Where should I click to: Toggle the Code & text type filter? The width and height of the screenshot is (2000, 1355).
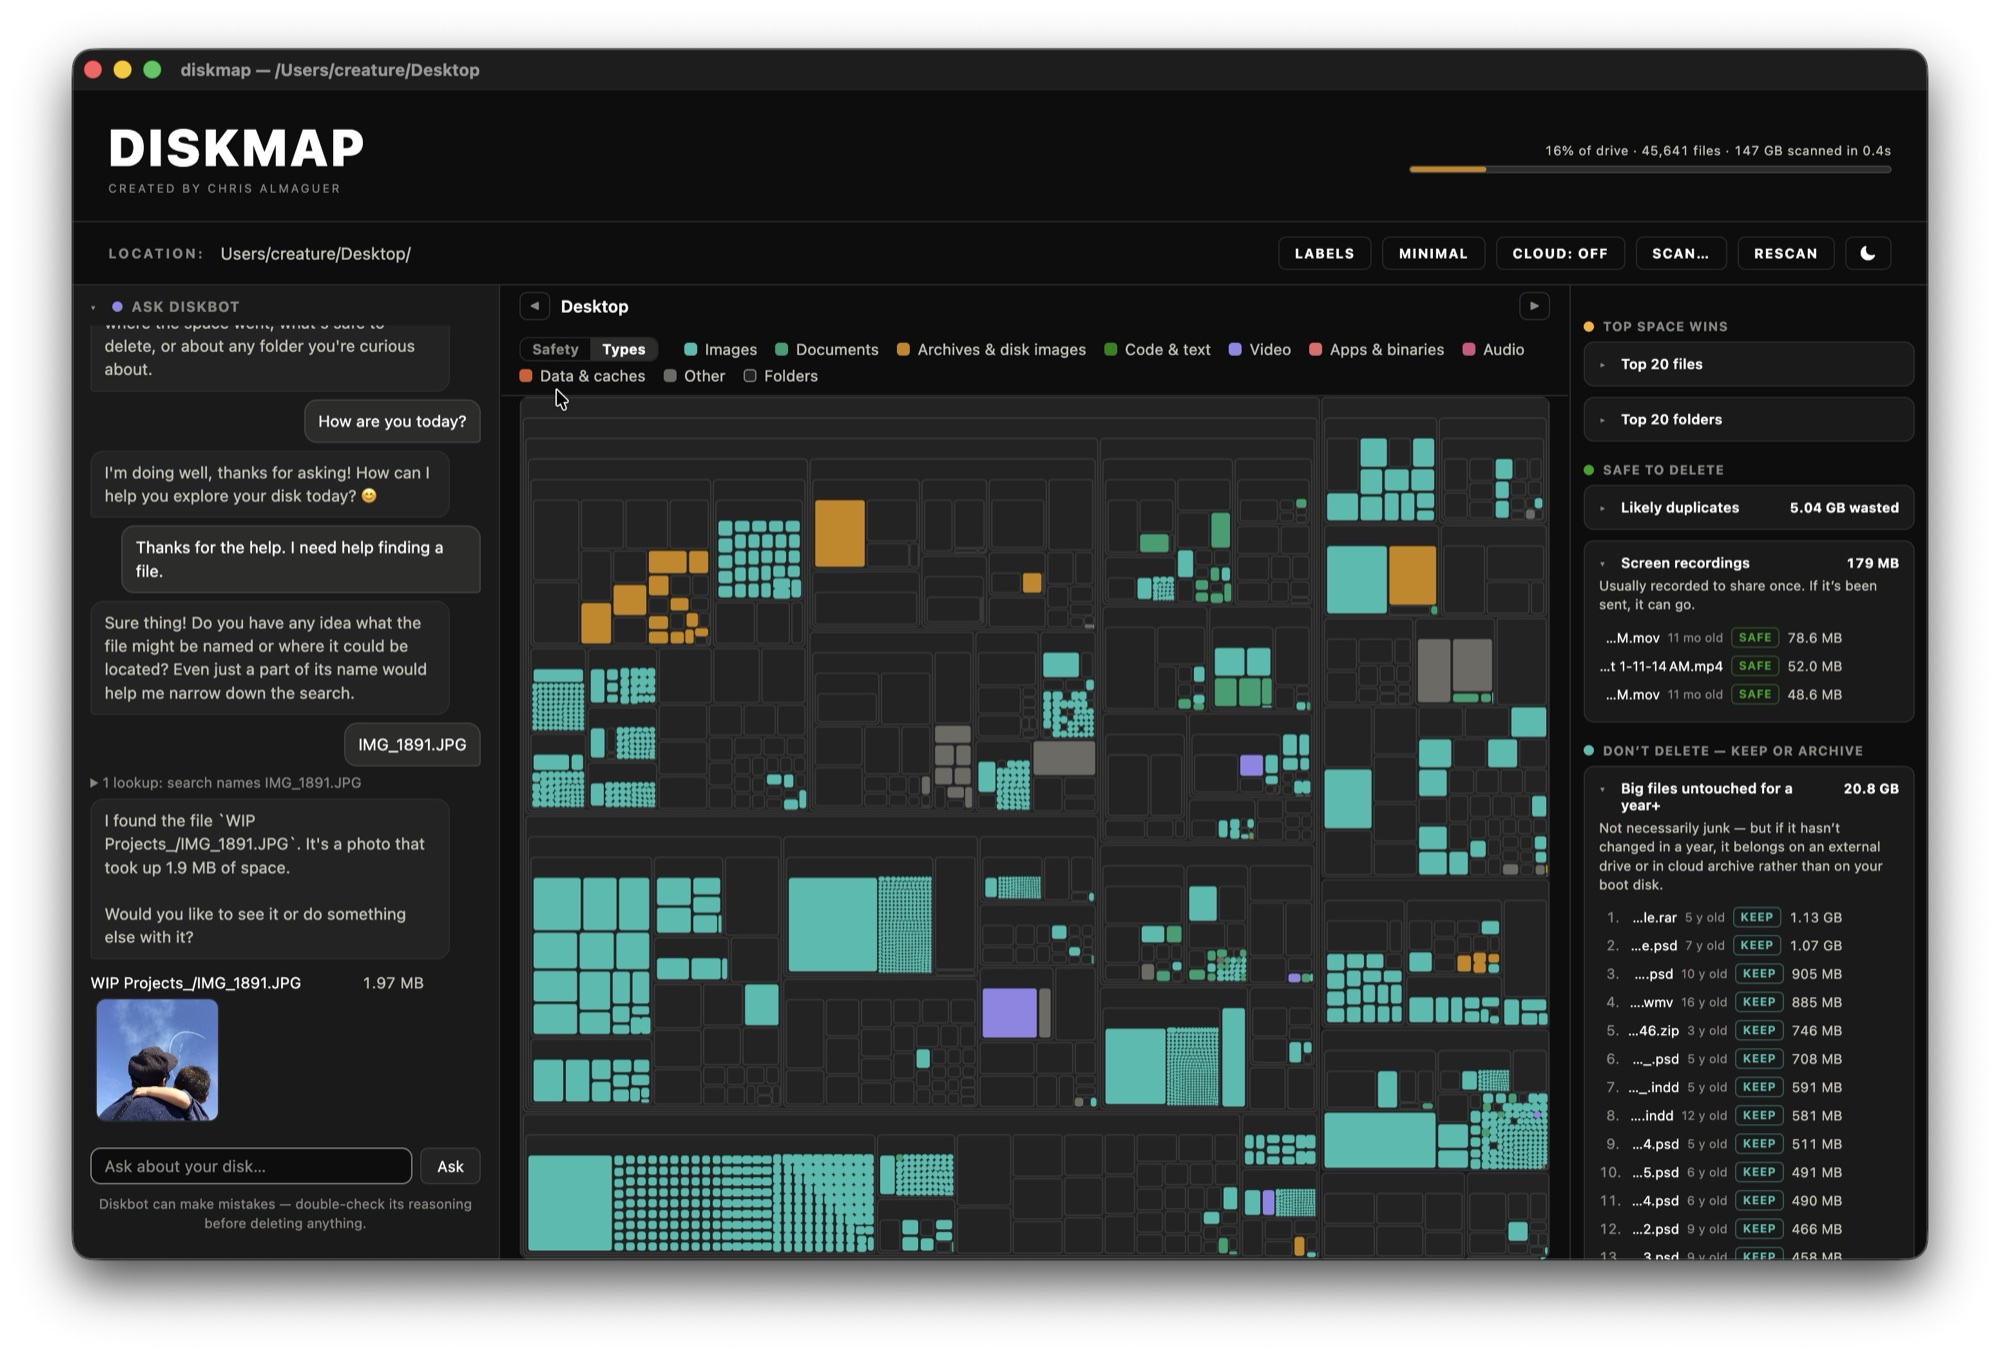[1157, 350]
